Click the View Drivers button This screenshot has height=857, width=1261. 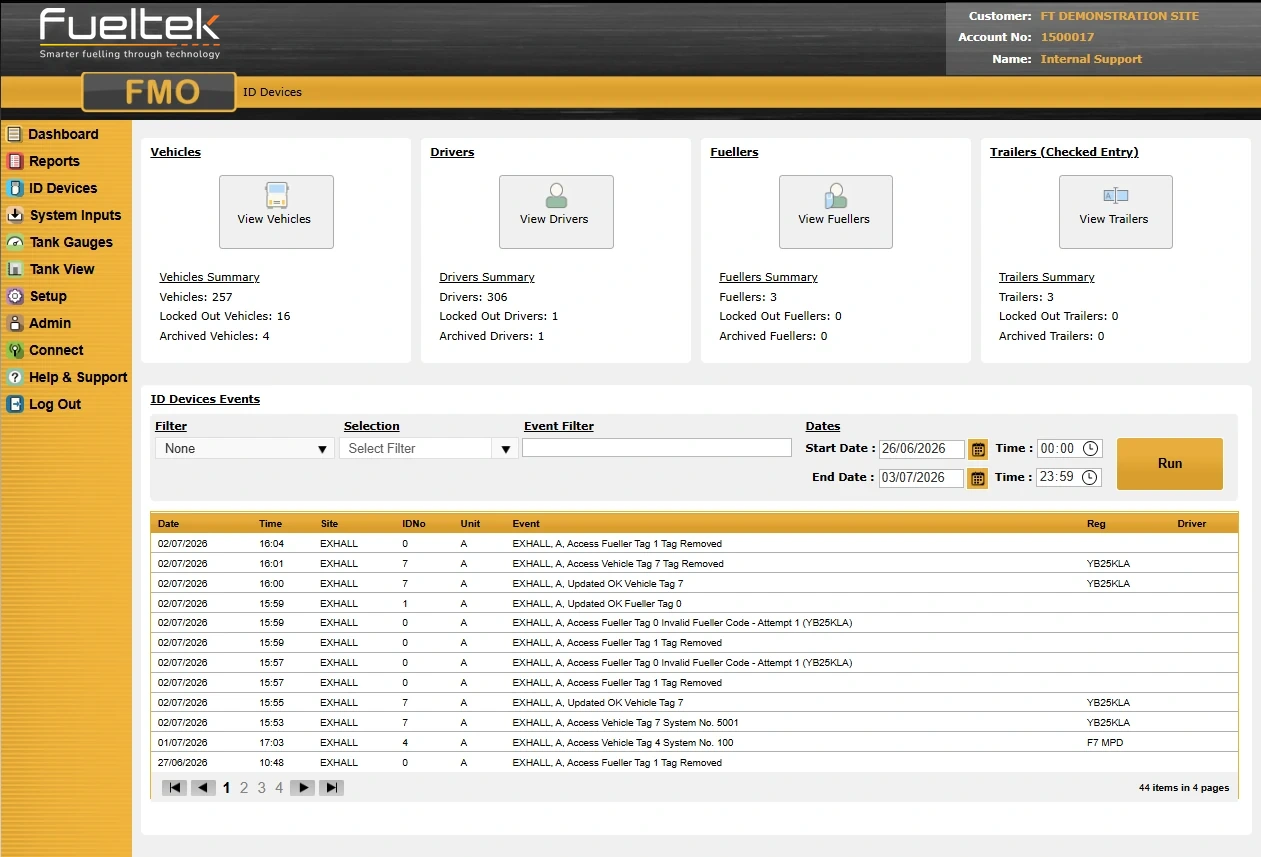(x=556, y=212)
